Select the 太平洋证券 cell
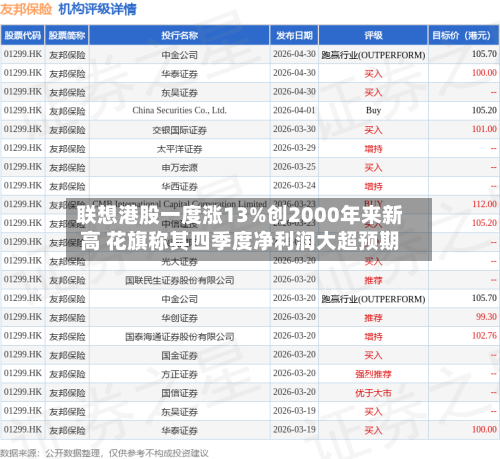 [x=179, y=148]
